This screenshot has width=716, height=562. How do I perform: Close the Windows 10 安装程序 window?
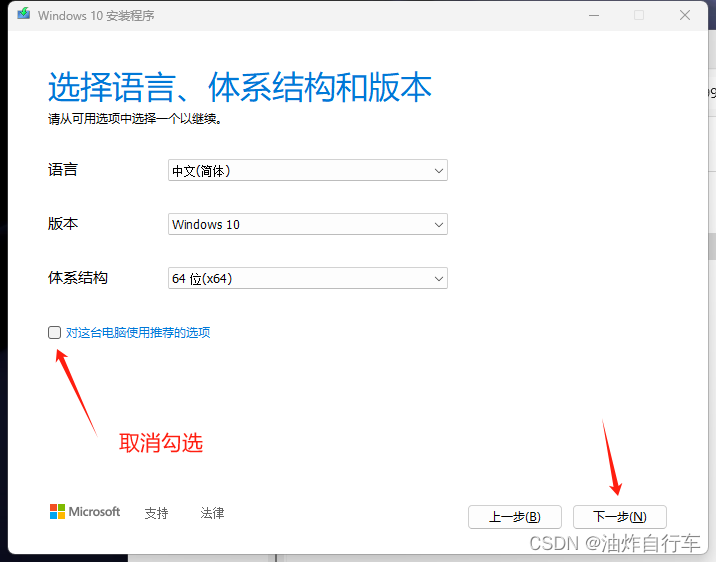(685, 15)
